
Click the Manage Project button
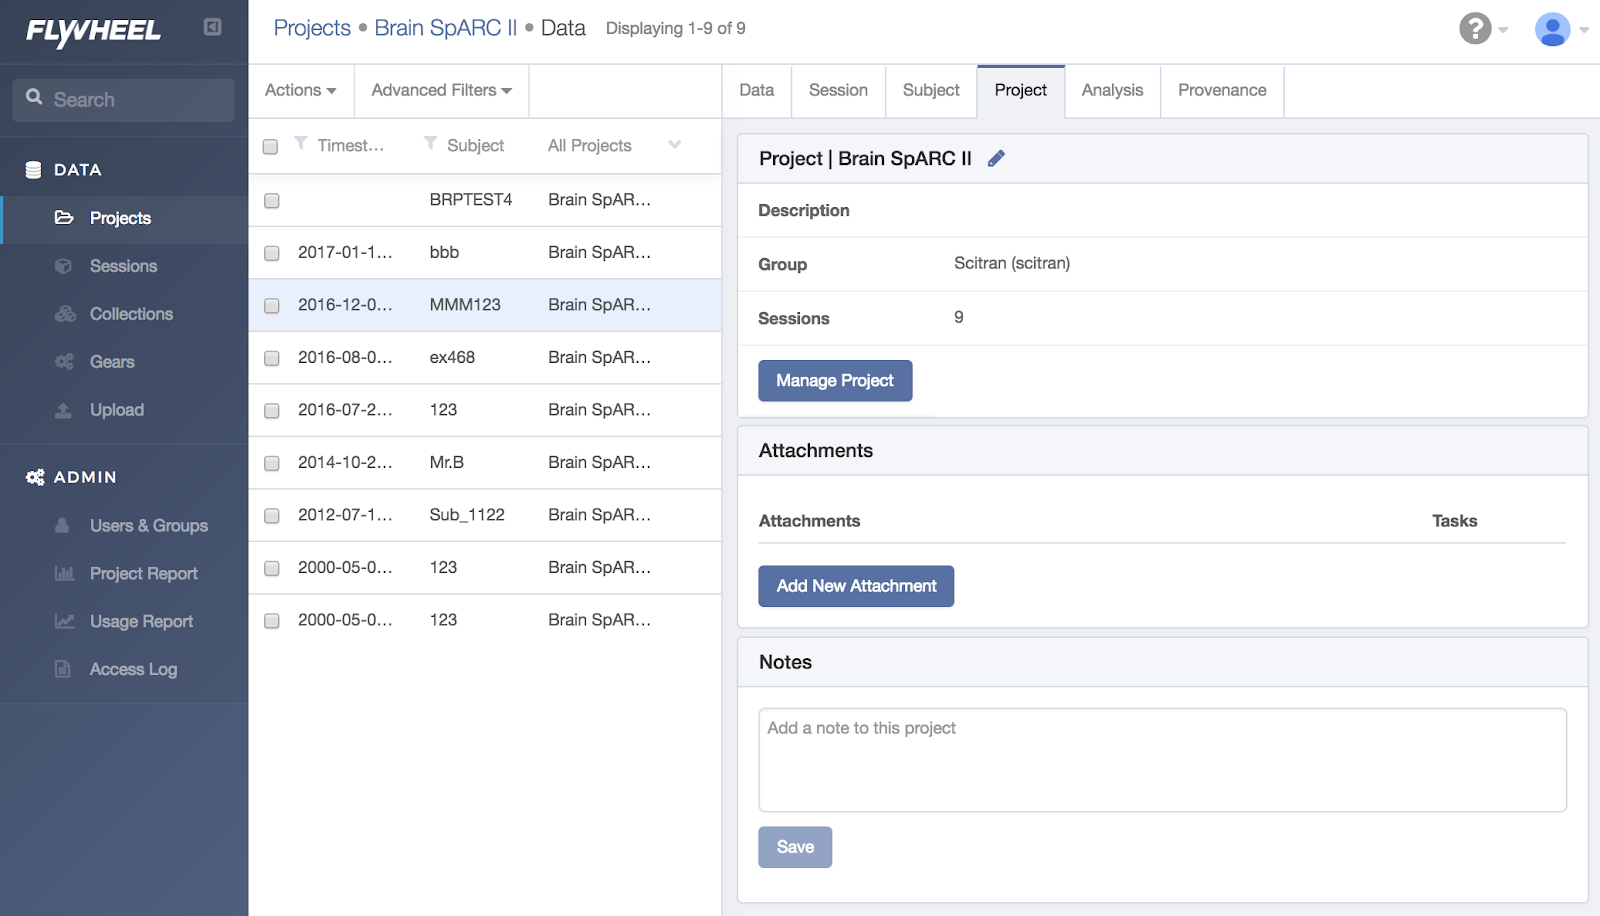click(x=835, y=381)
